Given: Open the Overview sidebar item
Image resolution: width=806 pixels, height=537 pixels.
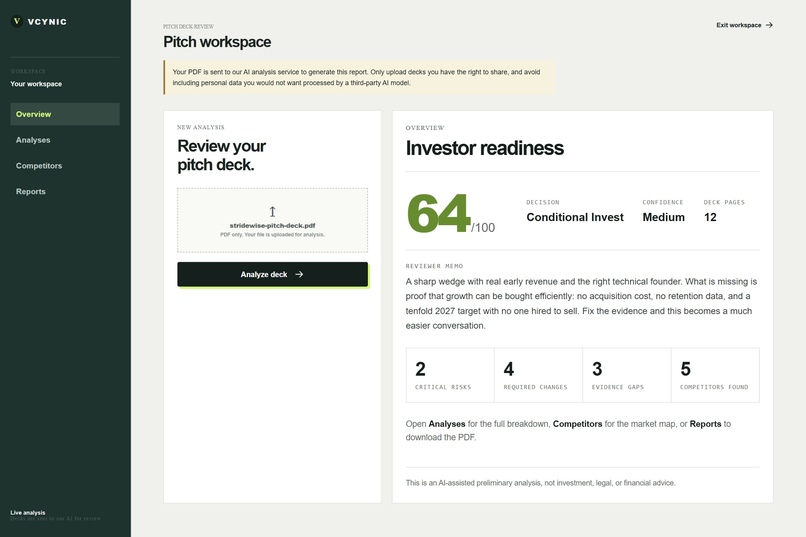Looking at the screenshot, I should 65,114.
